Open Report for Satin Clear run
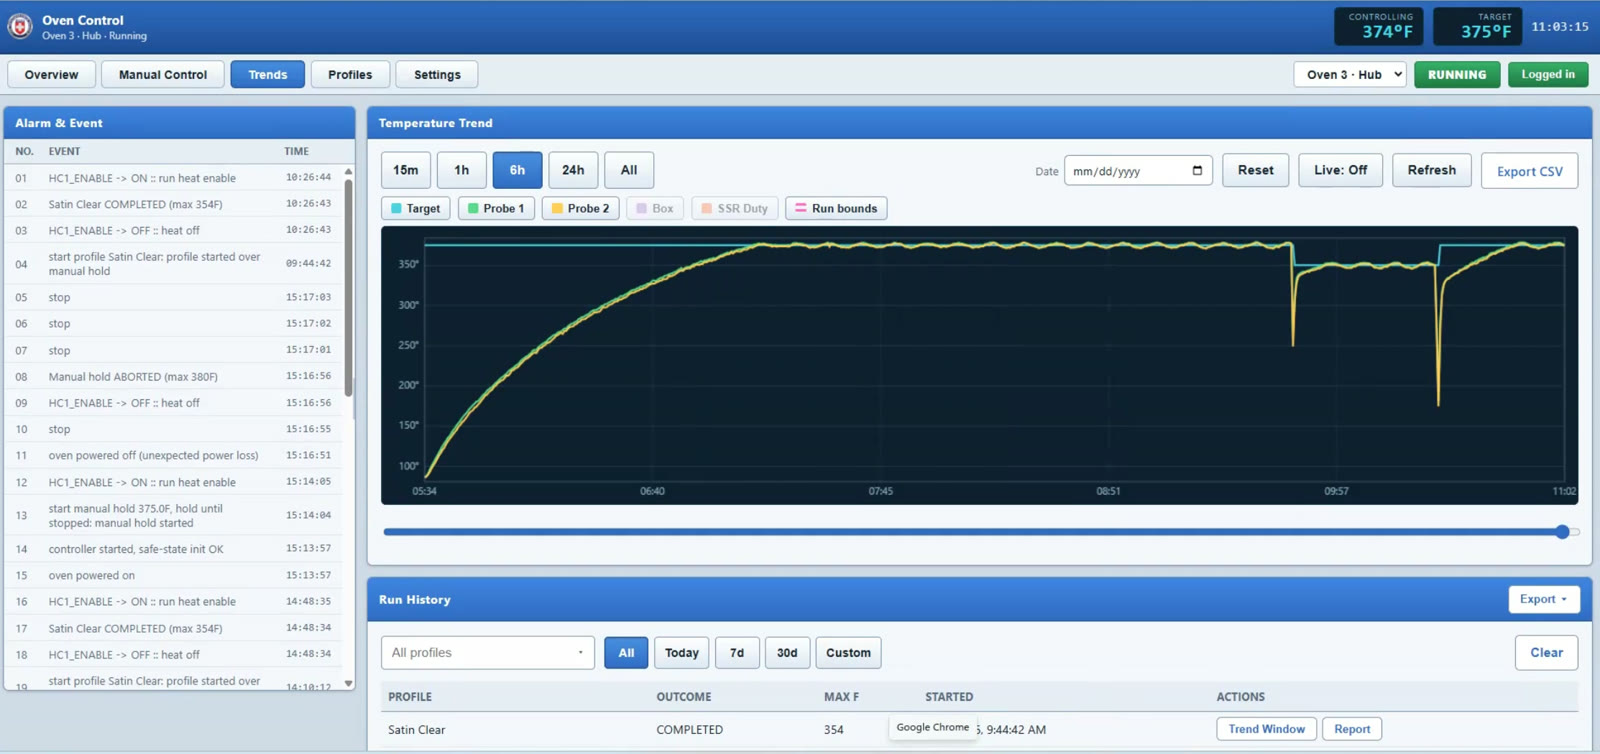 coord(1352,729)
